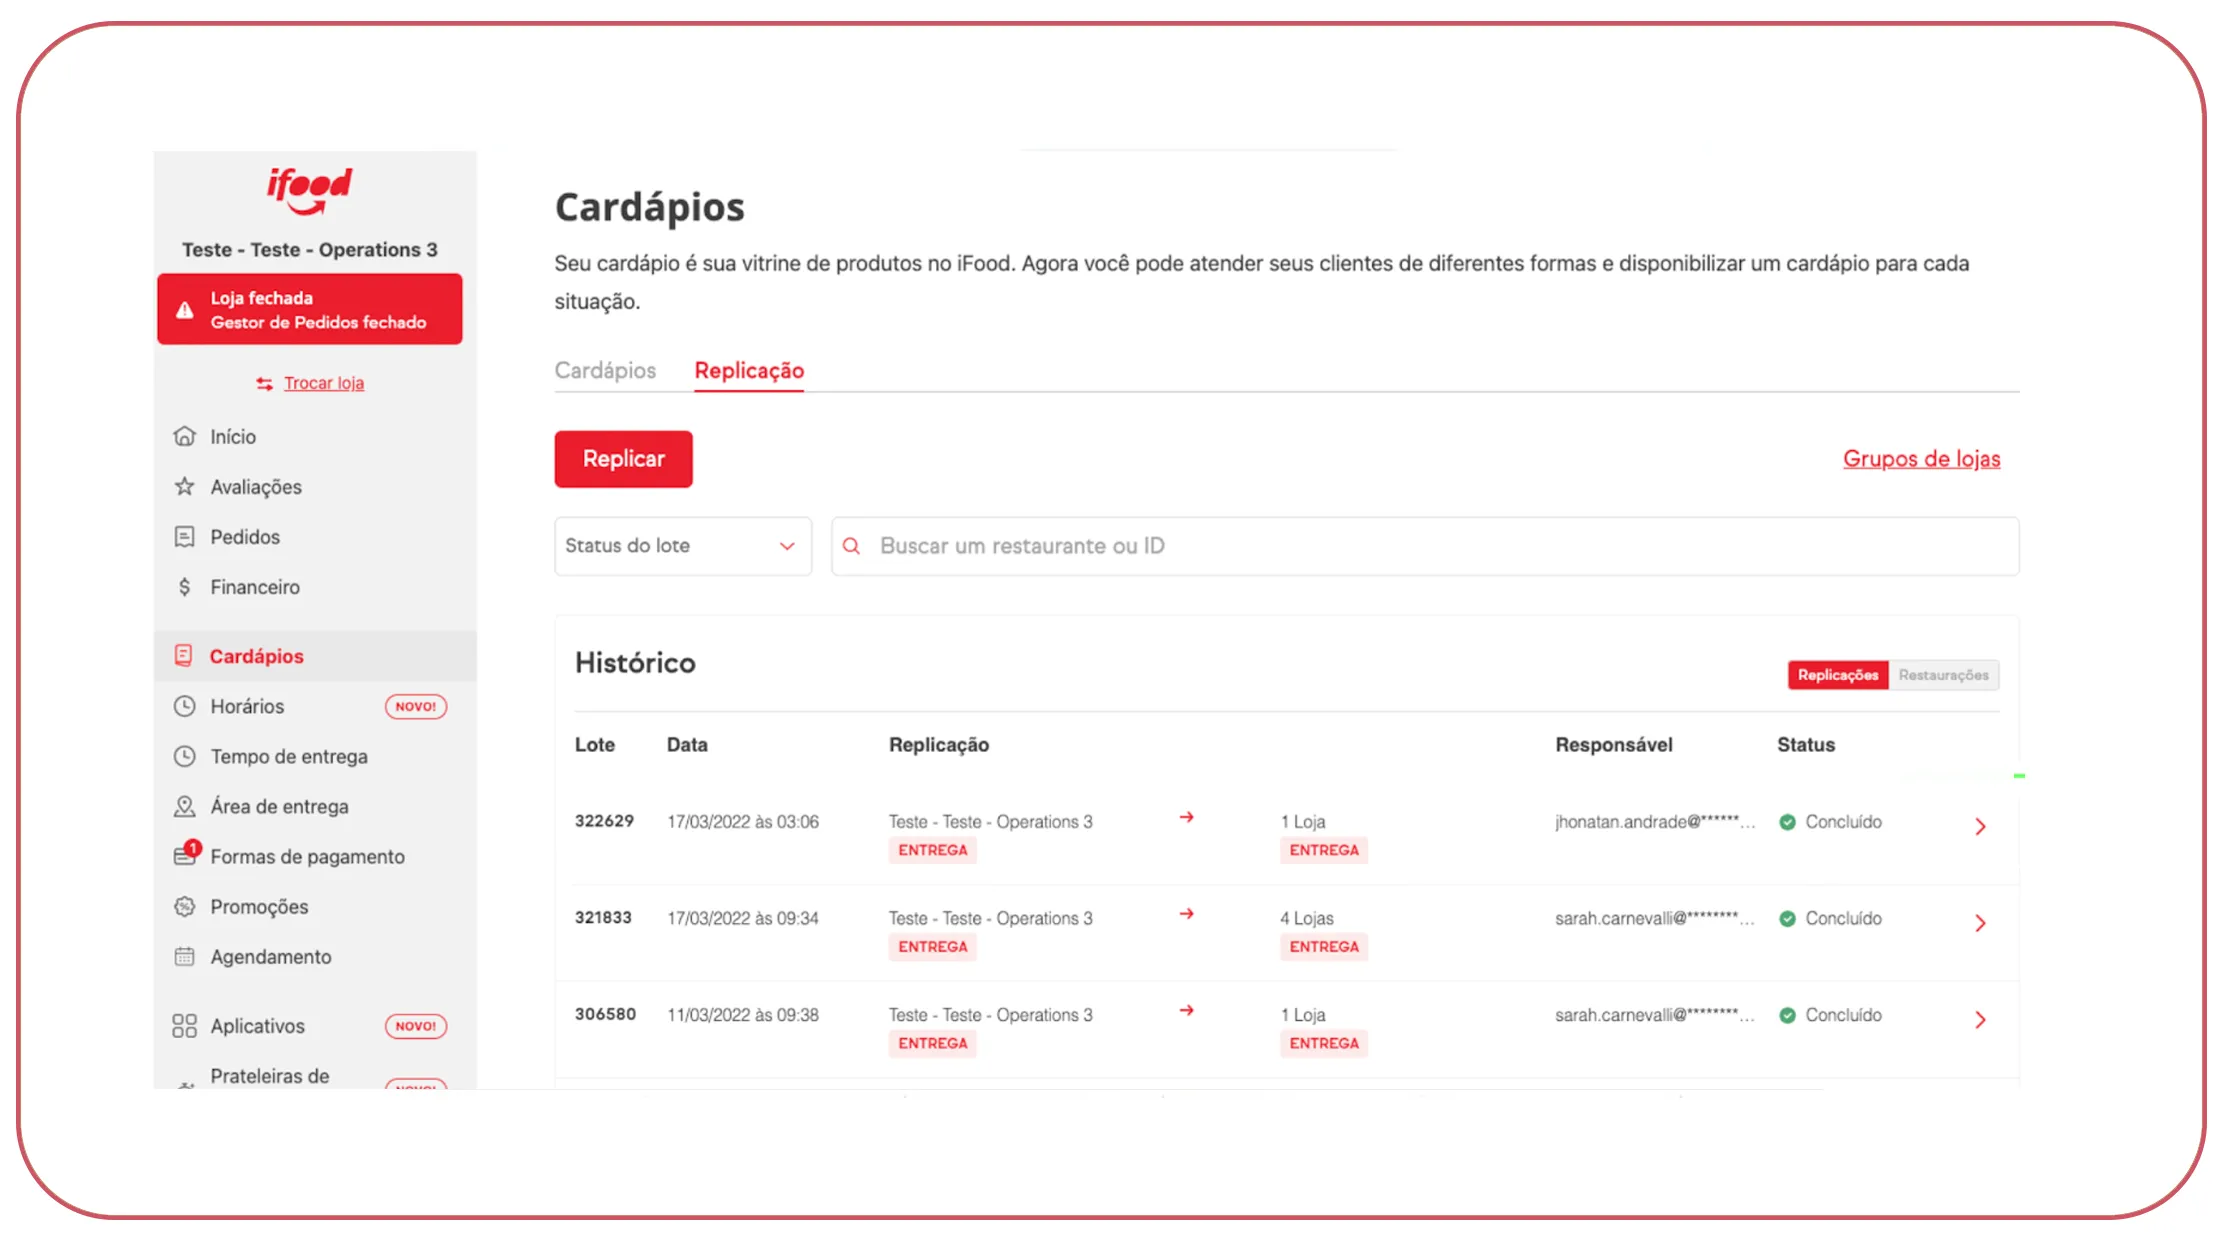Click the magnifier icon in search field
The width and height of the screenshot is (2223, 1240).
(x=851, y=546)
